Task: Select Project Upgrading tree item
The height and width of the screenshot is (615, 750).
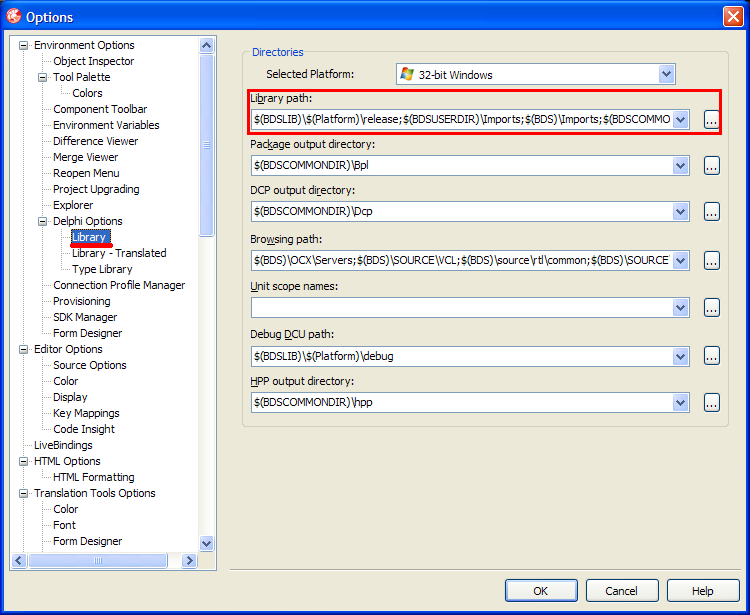Action: pos(96,189)
